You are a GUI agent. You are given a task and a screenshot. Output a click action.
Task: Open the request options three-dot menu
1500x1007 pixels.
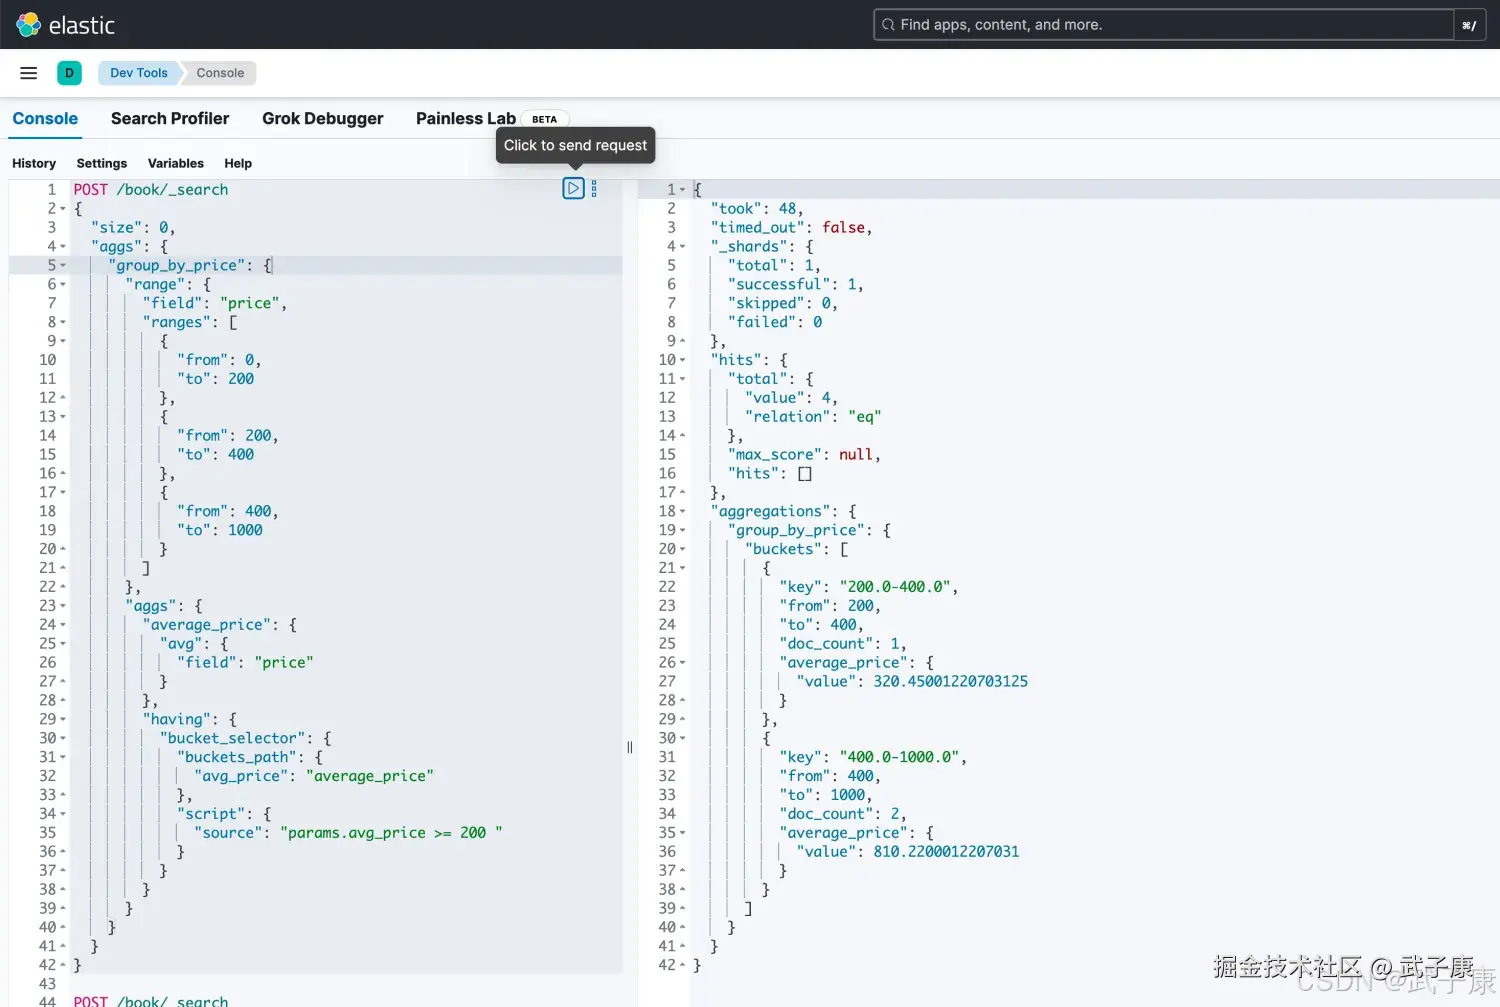tap(594, 188)
